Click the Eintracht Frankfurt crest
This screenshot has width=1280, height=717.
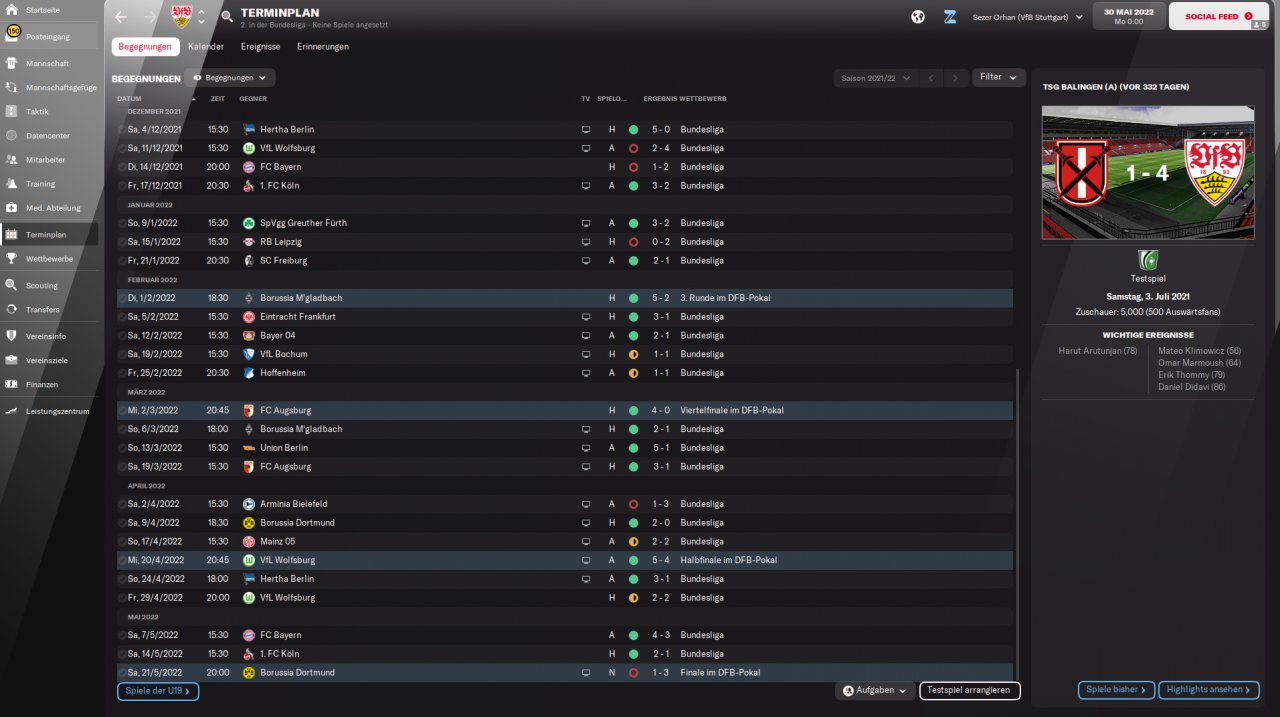[x=249, y=317]
